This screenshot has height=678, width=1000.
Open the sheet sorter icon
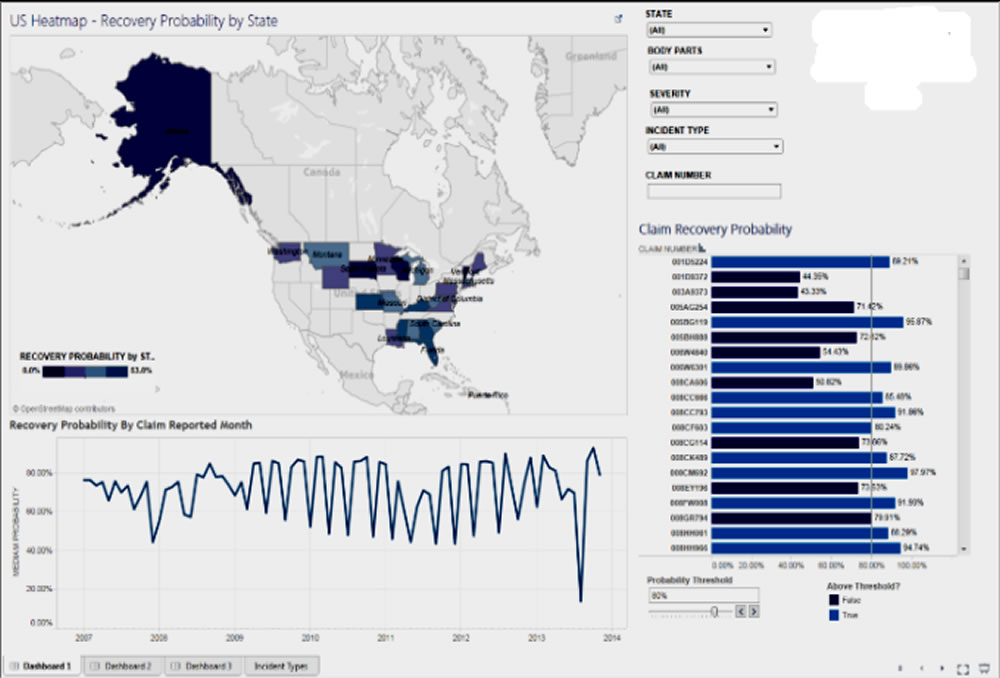[x=900, y=668]
